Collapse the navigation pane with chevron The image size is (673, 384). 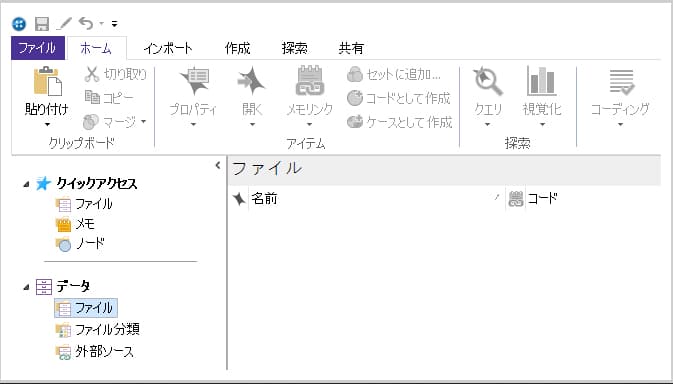[x=218, y=165]
